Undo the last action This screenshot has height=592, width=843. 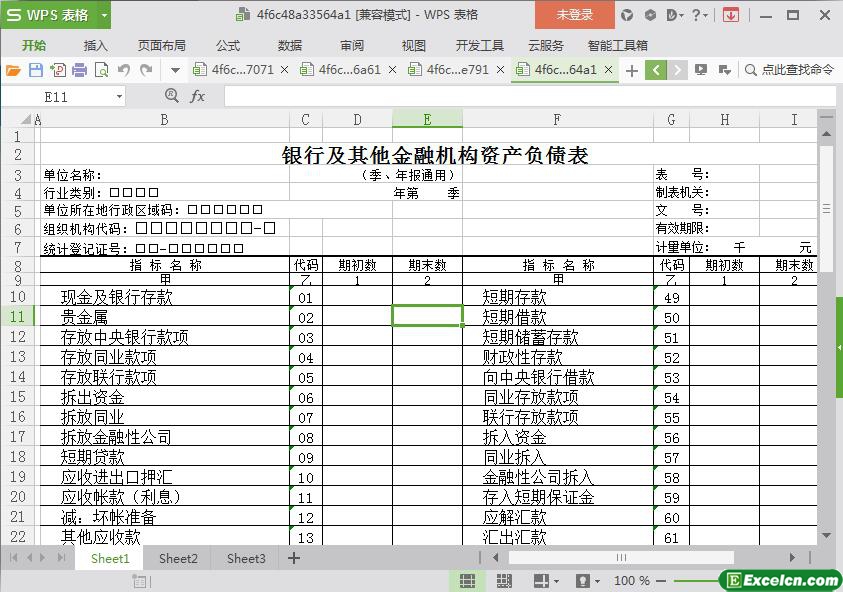point(124,70)
